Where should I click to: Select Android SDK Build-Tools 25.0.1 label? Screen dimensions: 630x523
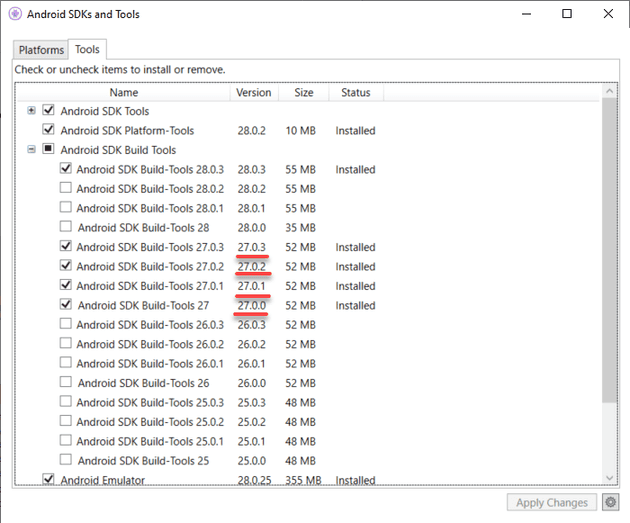click(150, 441)
